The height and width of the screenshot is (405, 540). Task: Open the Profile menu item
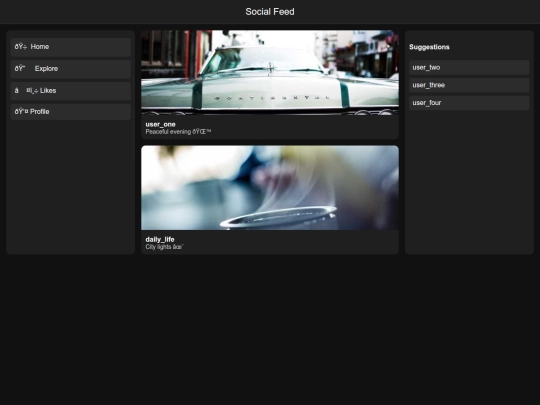71,112
